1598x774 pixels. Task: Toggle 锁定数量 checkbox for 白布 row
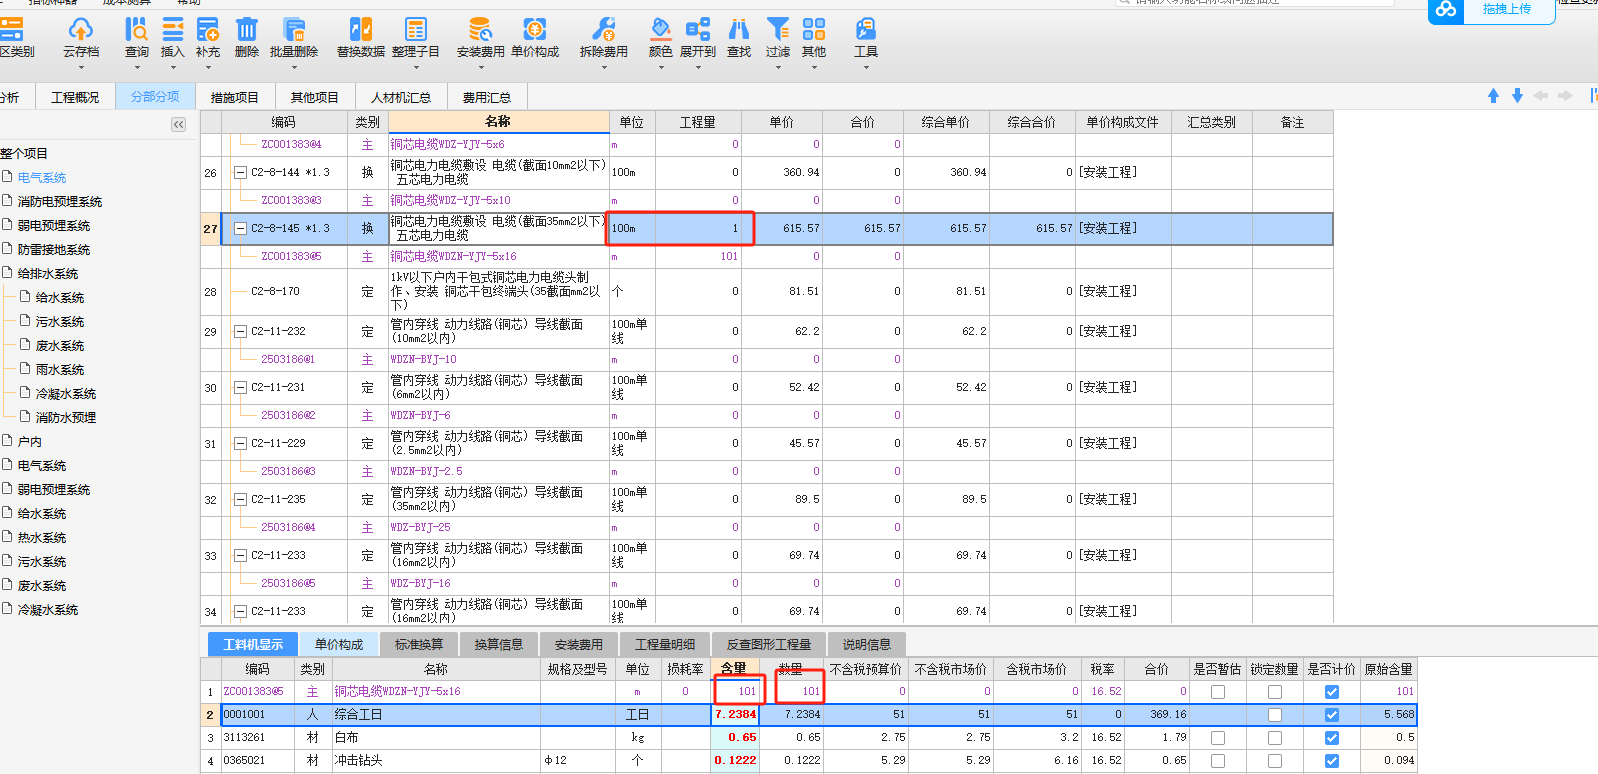coord(1275,738)
